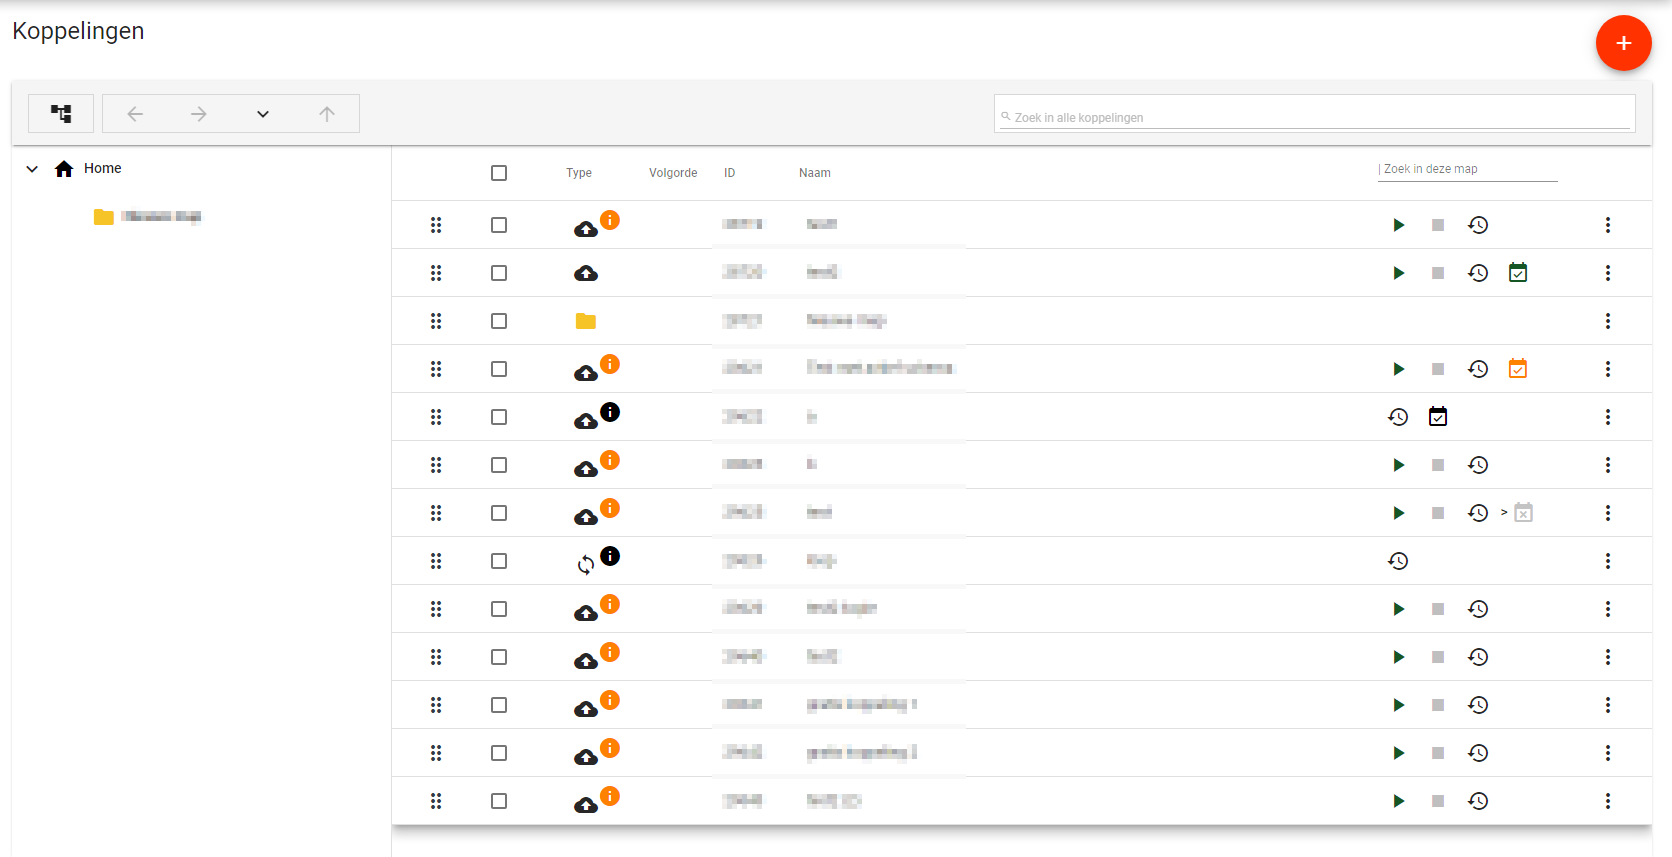Tick the checkbox in the first row
The height and width of the screenshot is (857, 1672).
pyautogui.click(x=499, y=225)
